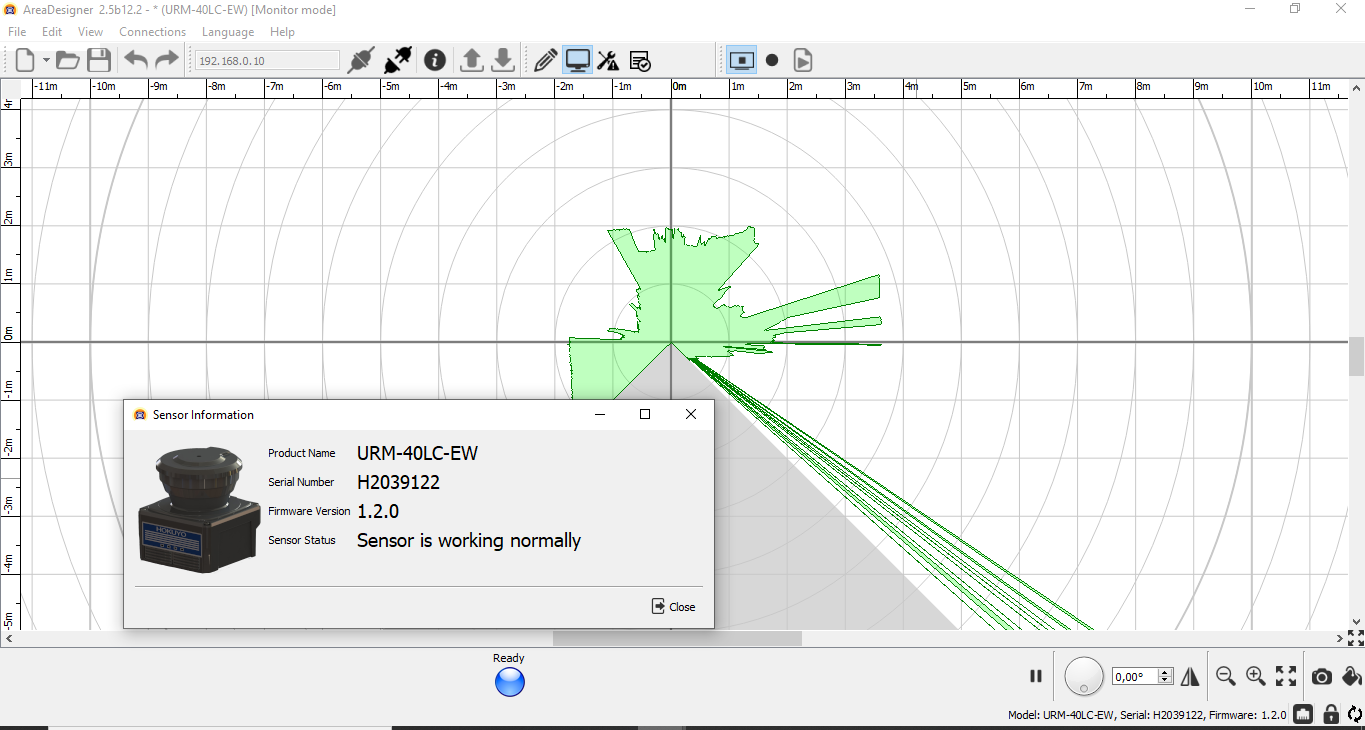The height and width of the screenshot is (730, 1365).
Task: Zoom in on the scan view
Action: (x=1256, y=676)
